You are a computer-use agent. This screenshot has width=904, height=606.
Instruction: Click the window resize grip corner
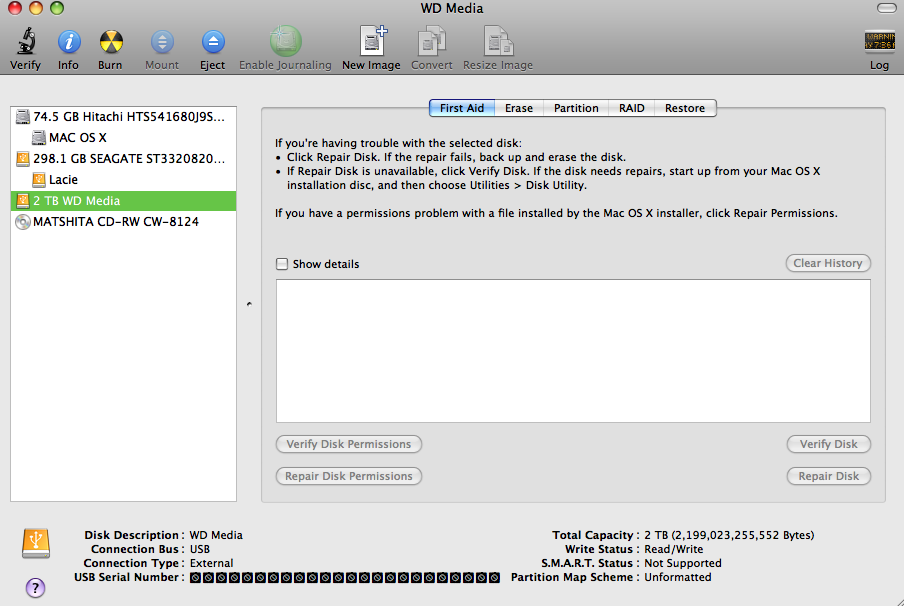coord(898,601)
